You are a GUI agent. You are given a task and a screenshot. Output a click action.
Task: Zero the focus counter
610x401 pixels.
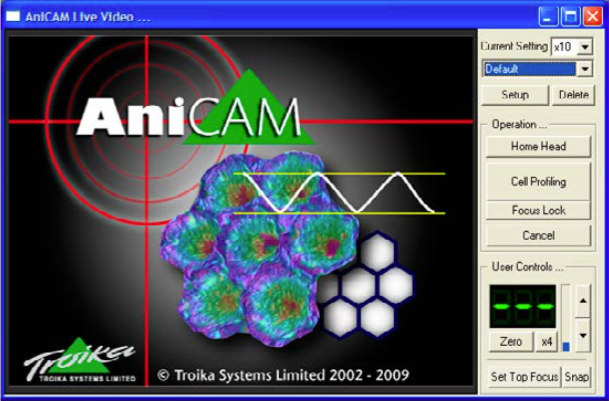(511, 342)
